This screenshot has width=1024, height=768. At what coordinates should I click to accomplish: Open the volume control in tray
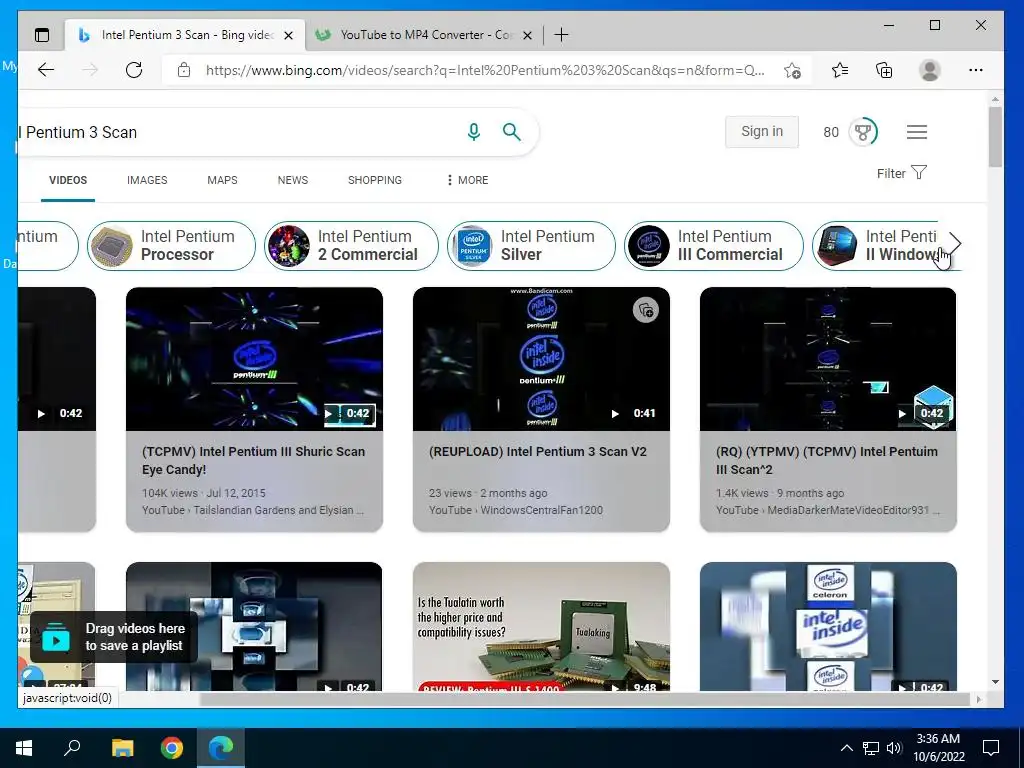pos(894,748)
